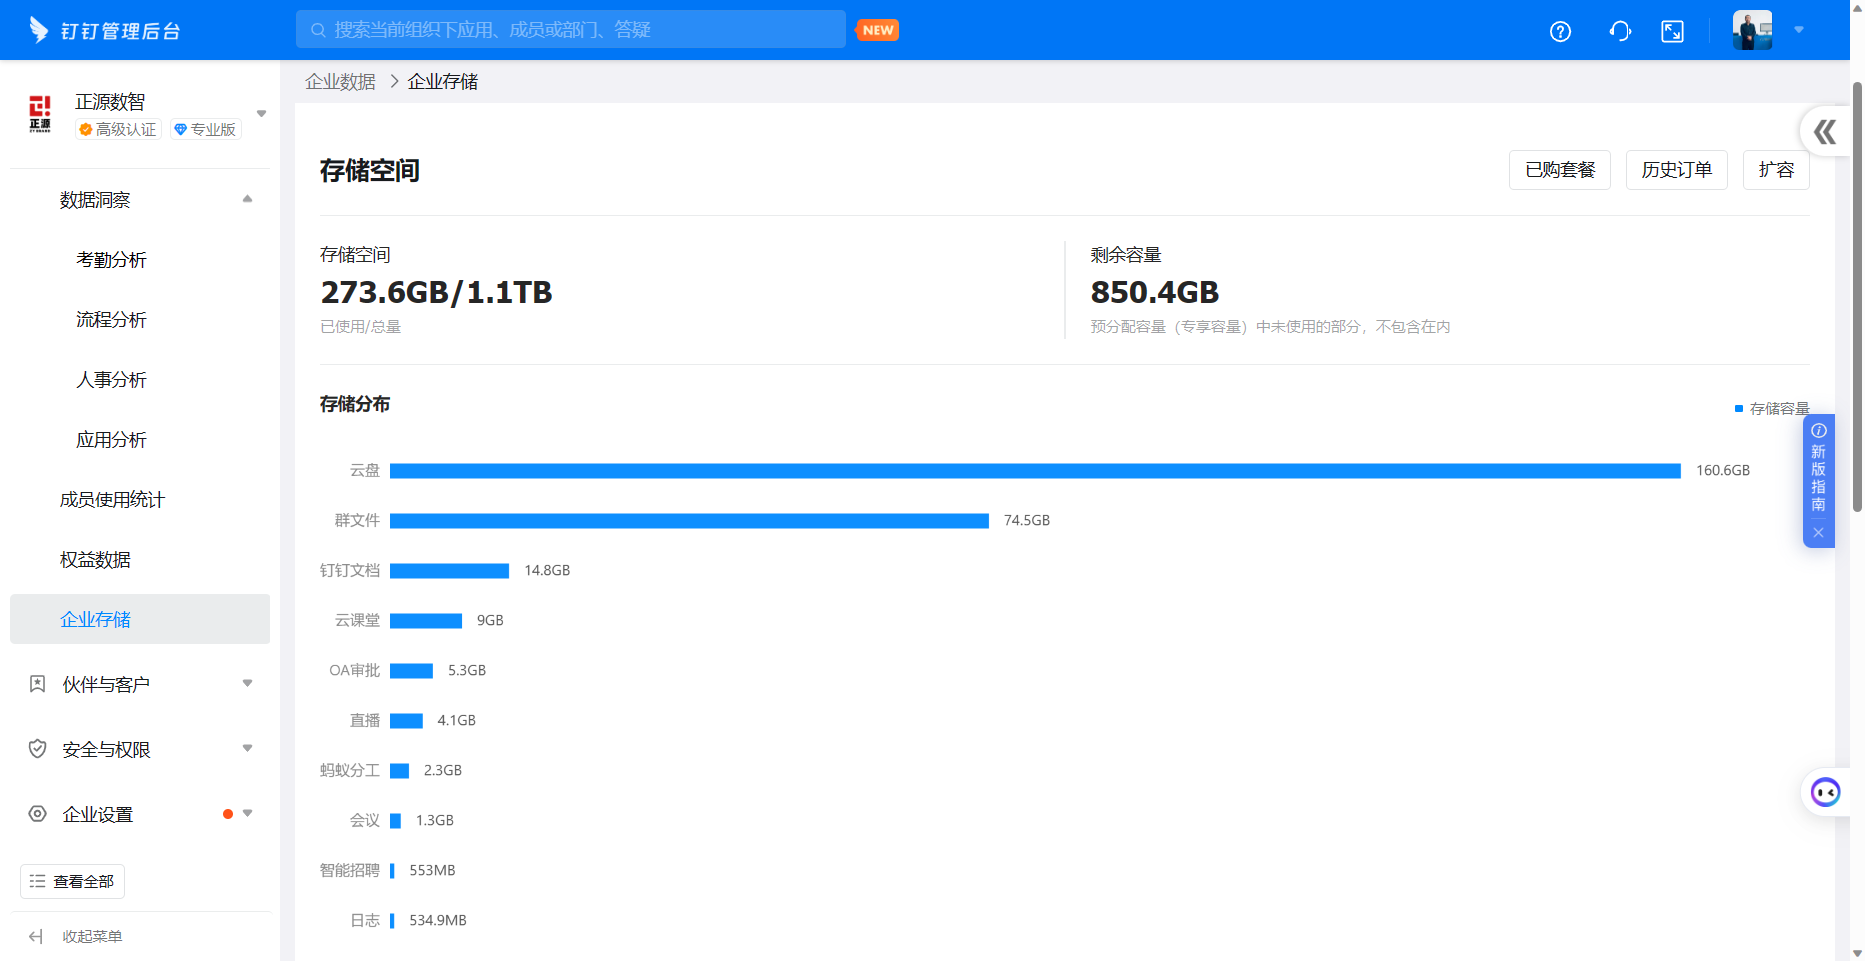Open 权益数据 in the sidebar
The height and width of the screenshot is (961, 1865).
pos(95,560)
